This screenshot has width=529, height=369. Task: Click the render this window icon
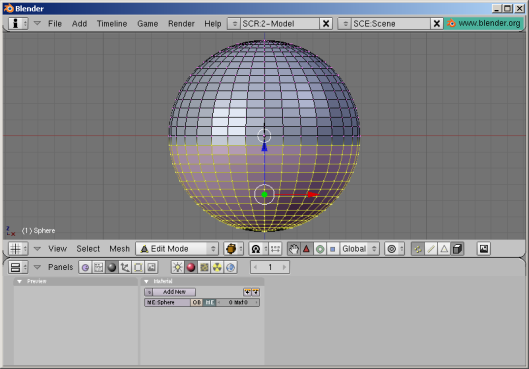tap(484, 249)
